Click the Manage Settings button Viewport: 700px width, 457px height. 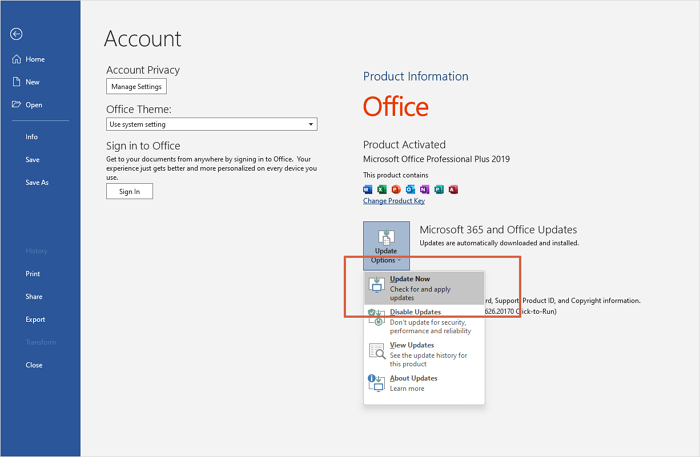tap(136, 87)
